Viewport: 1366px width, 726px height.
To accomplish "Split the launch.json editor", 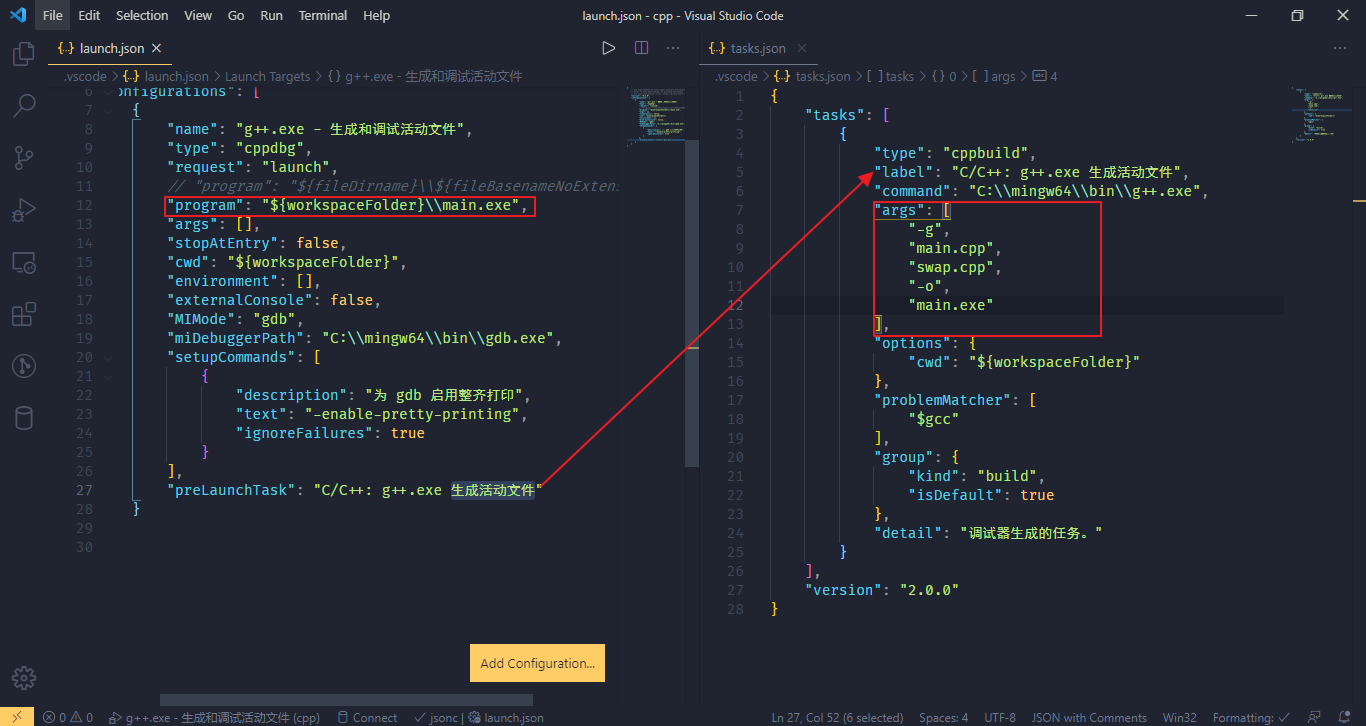I will [642, 48].
